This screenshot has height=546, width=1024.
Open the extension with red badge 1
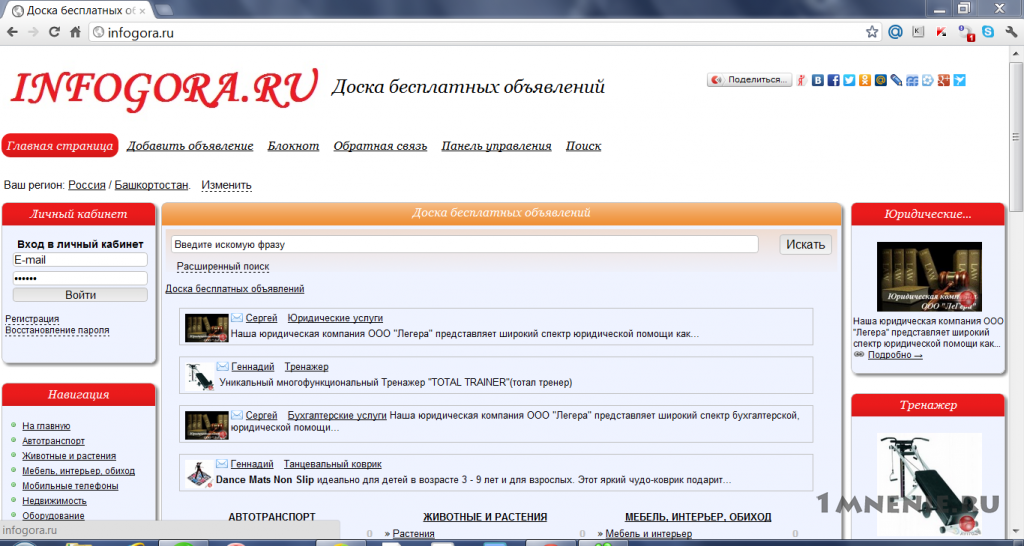coord(965,32)
